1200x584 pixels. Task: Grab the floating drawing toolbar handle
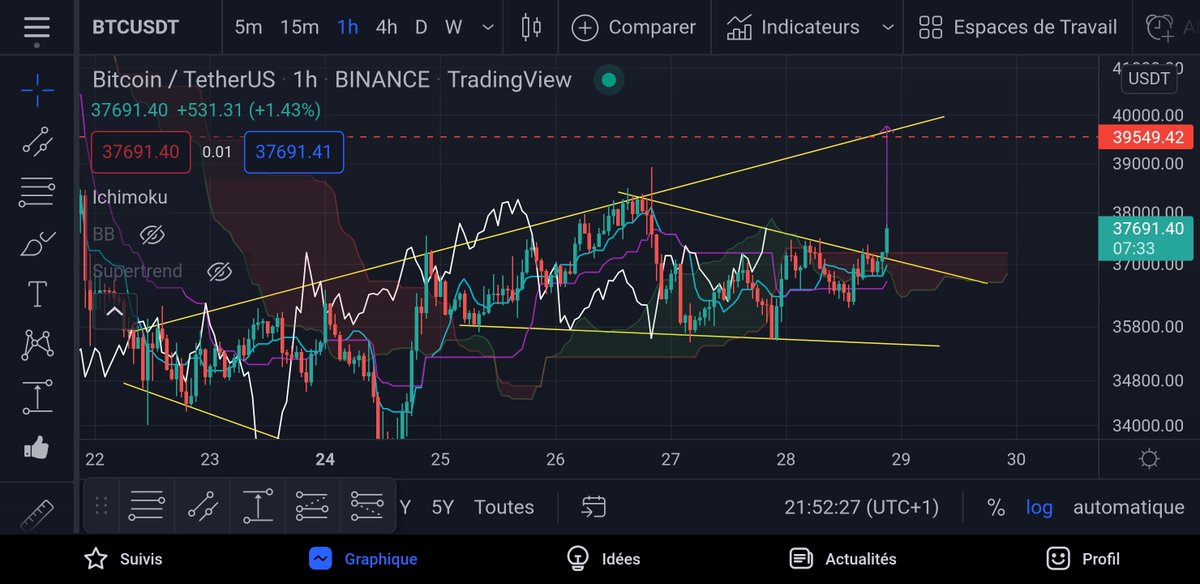click(x=101, y=506)
